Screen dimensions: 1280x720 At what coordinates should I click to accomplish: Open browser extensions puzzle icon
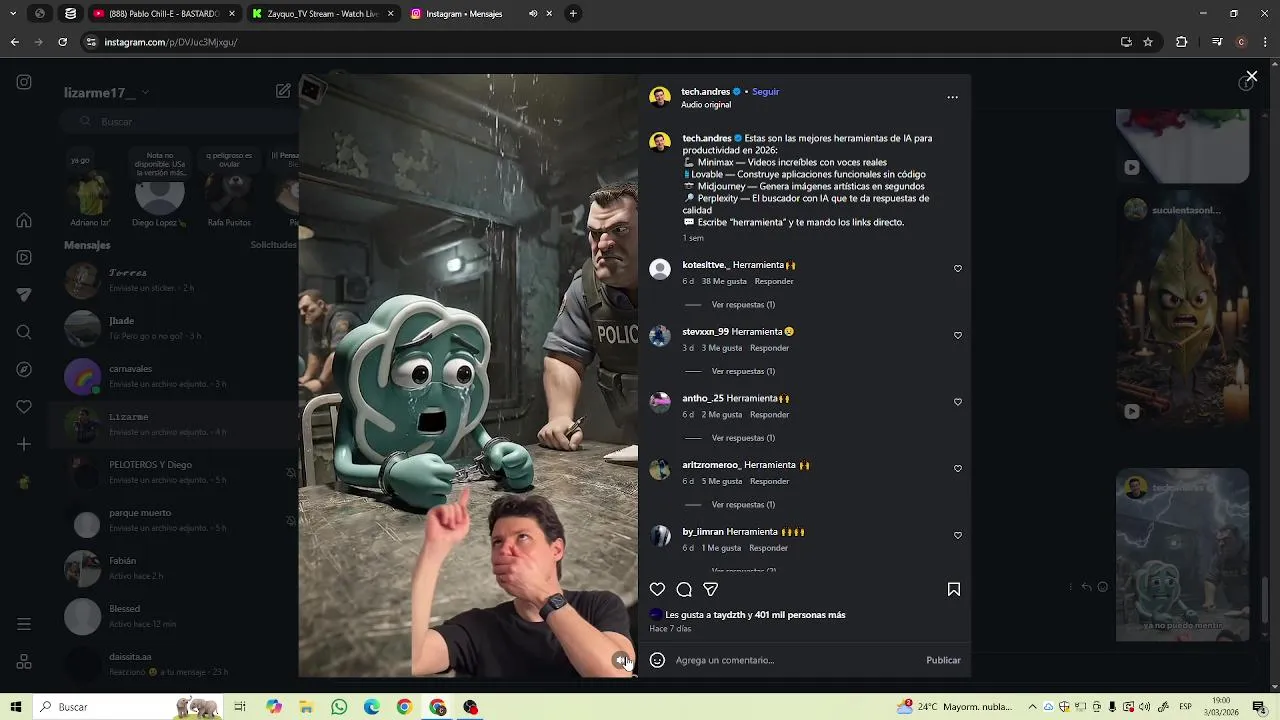pos(1182,42)
